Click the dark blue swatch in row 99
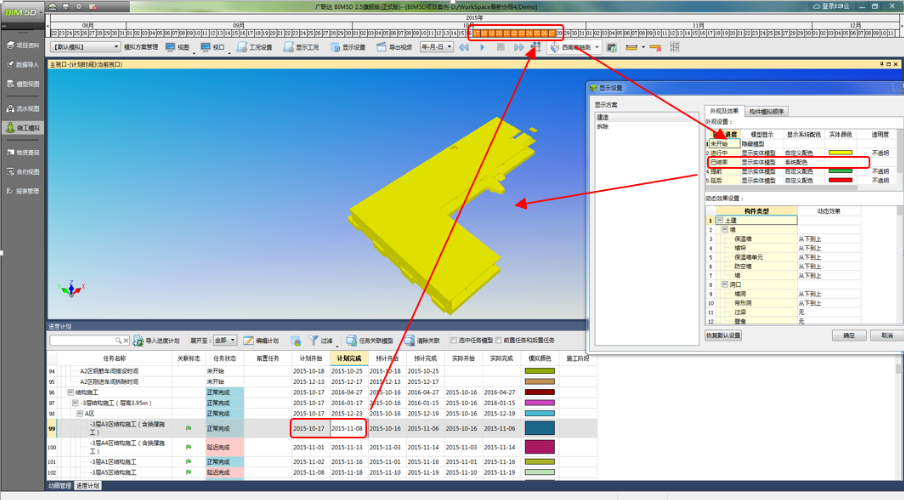The image size is (904, 500). pos(540,428)
